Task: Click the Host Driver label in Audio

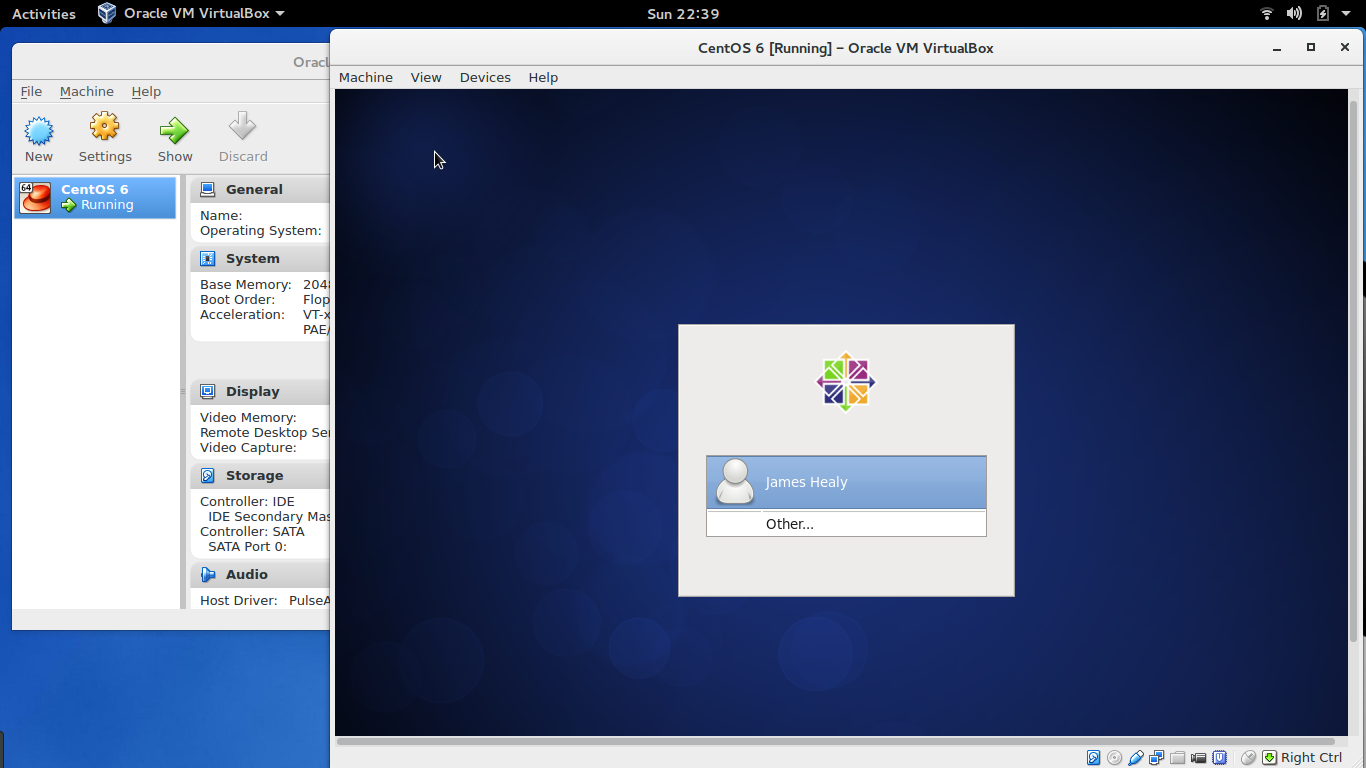Action: click(x=239, y=600)
